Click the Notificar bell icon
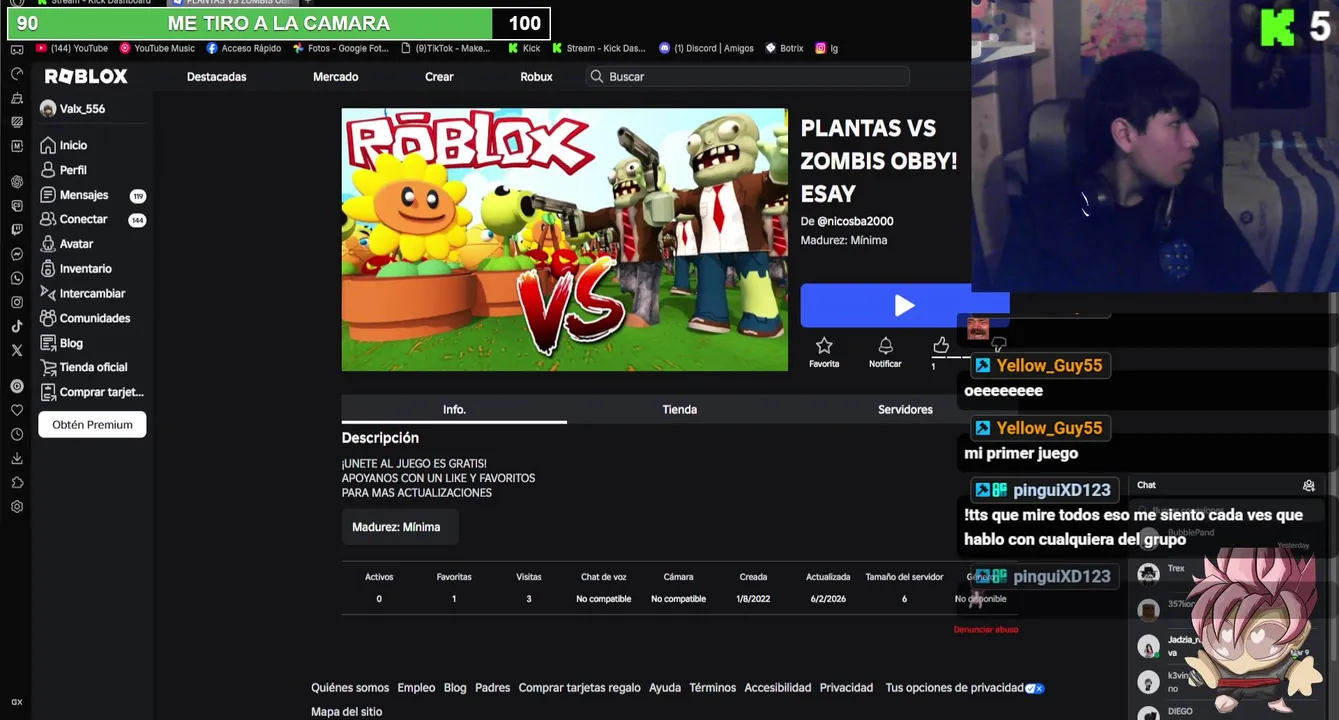The image size is (1339, 720). (x=885, y=346)
